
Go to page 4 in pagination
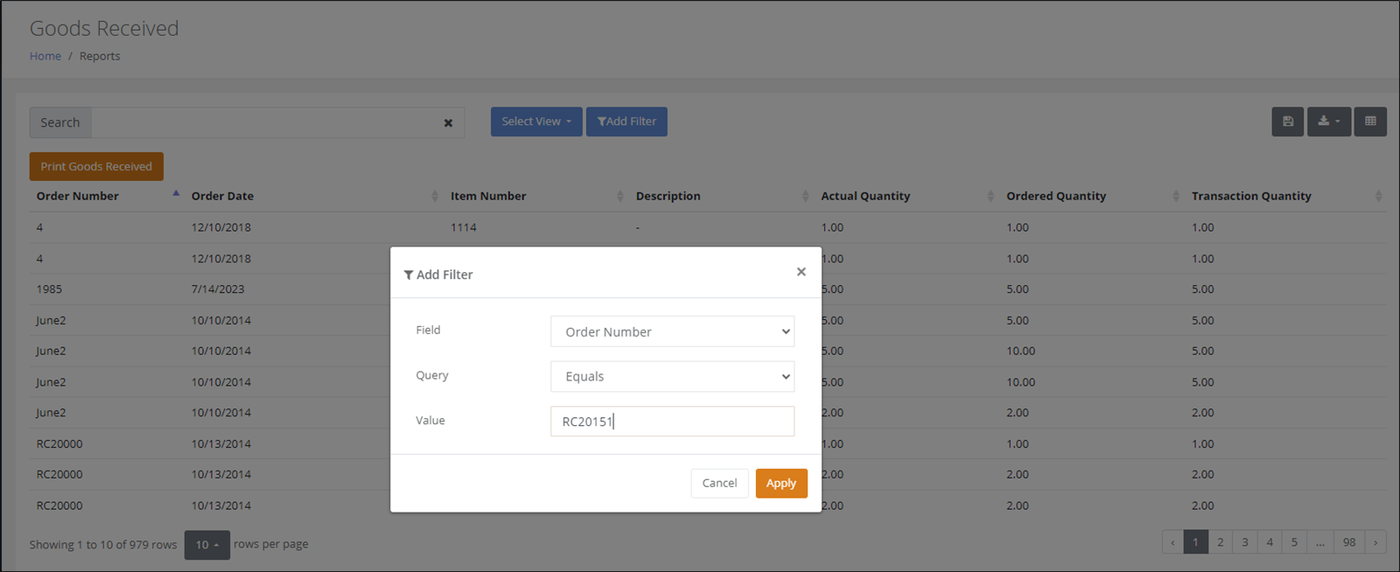click(x=1269, y=542)
